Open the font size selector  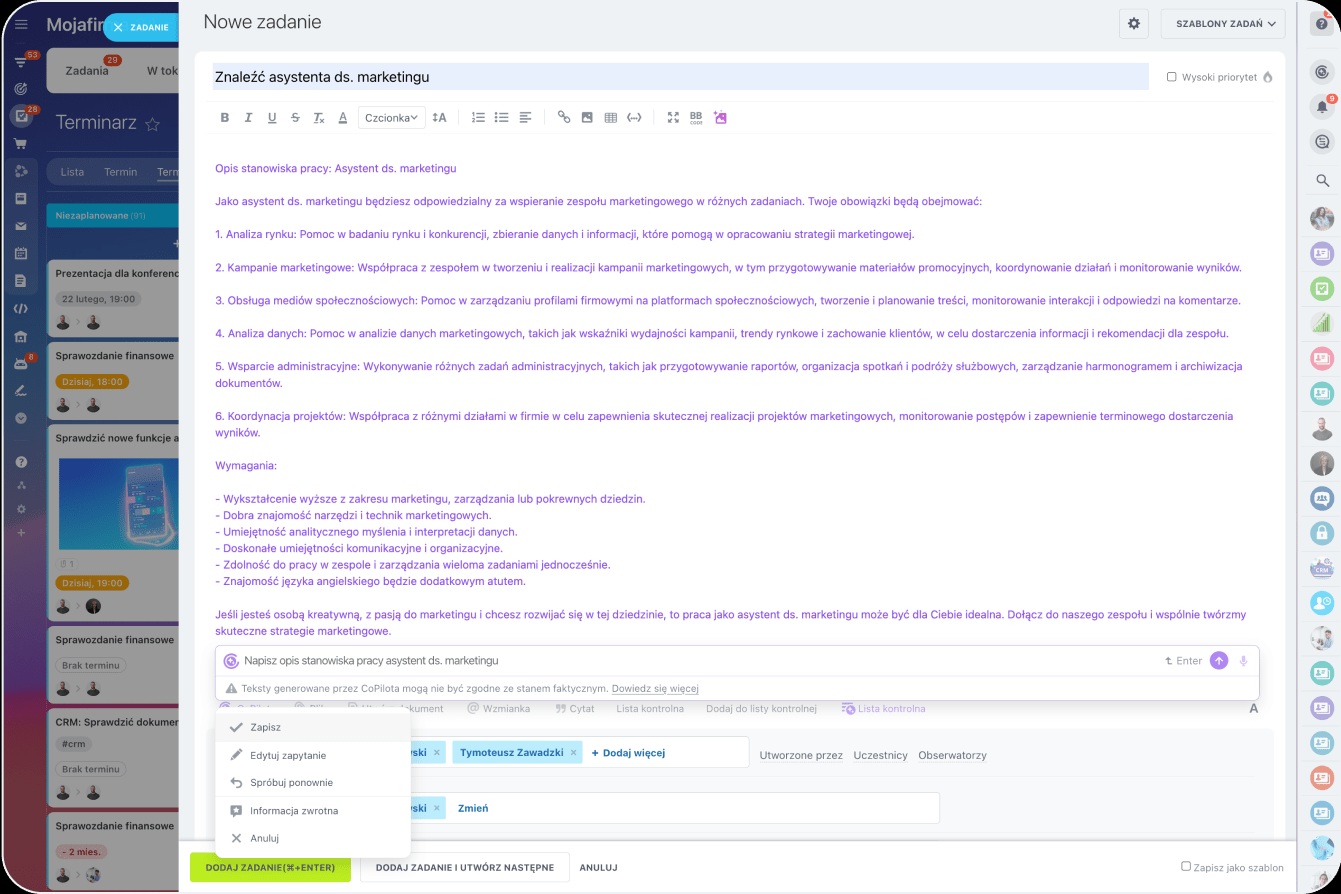[439, 118]
